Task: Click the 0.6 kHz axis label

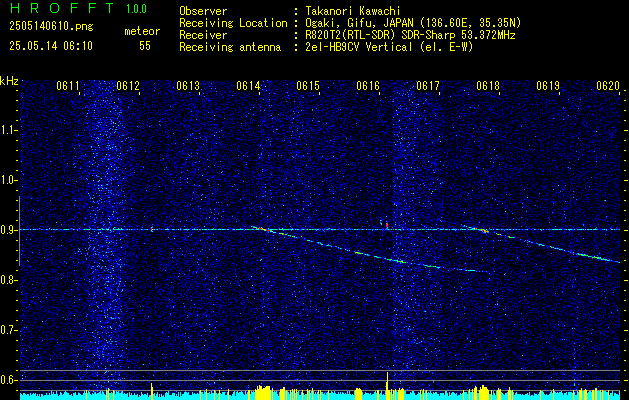Action: (8, 380)
